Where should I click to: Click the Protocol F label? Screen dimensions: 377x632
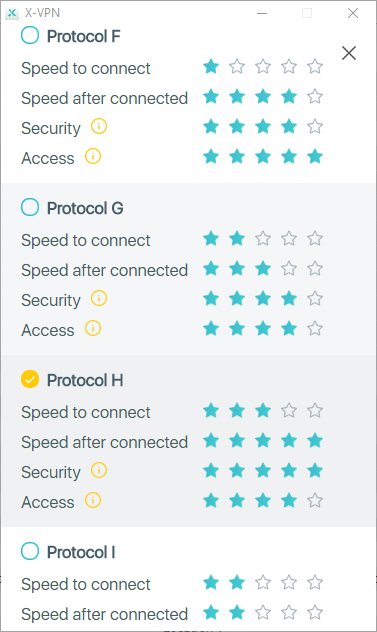click(x=83, y=36)
